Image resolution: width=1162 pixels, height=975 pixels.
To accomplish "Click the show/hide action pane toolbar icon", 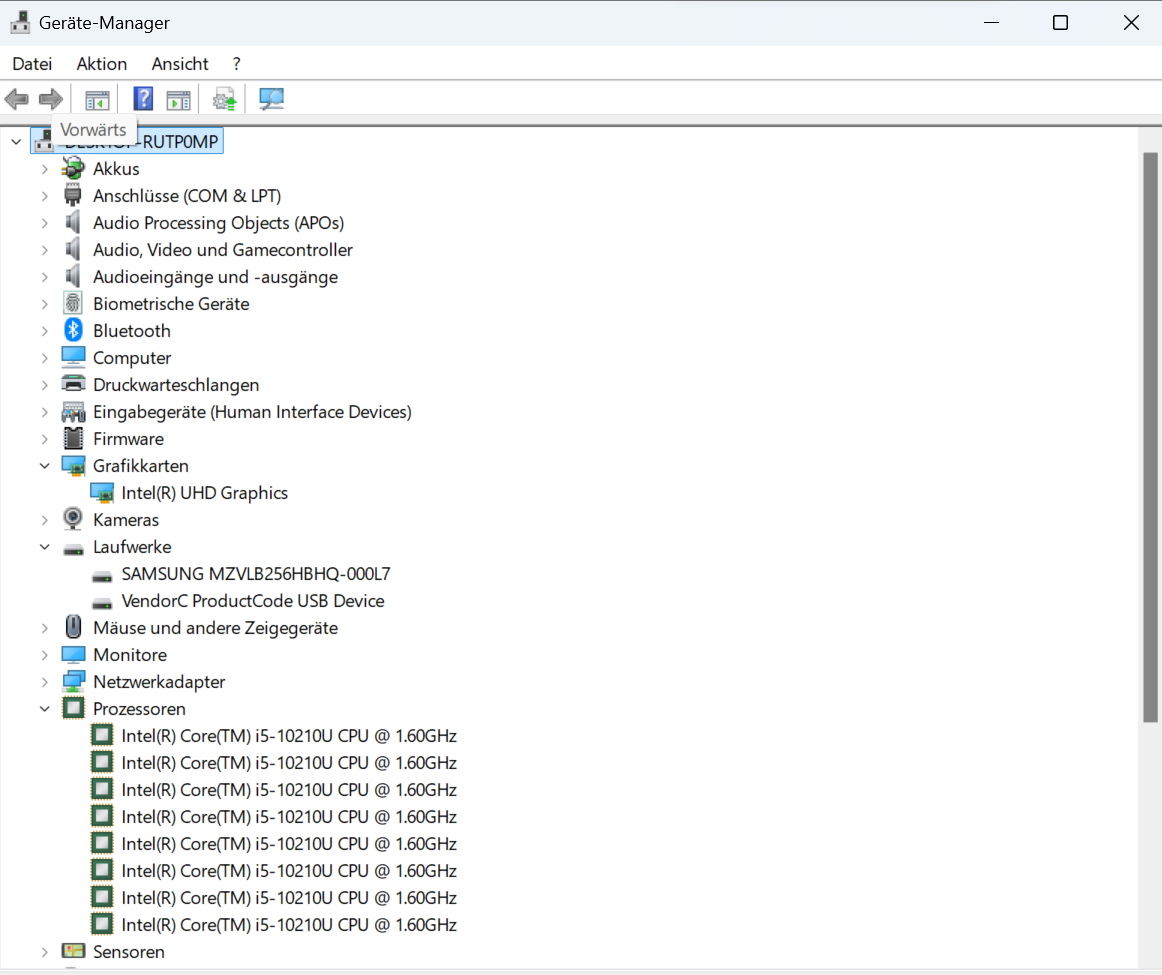I will coord(179,99).
